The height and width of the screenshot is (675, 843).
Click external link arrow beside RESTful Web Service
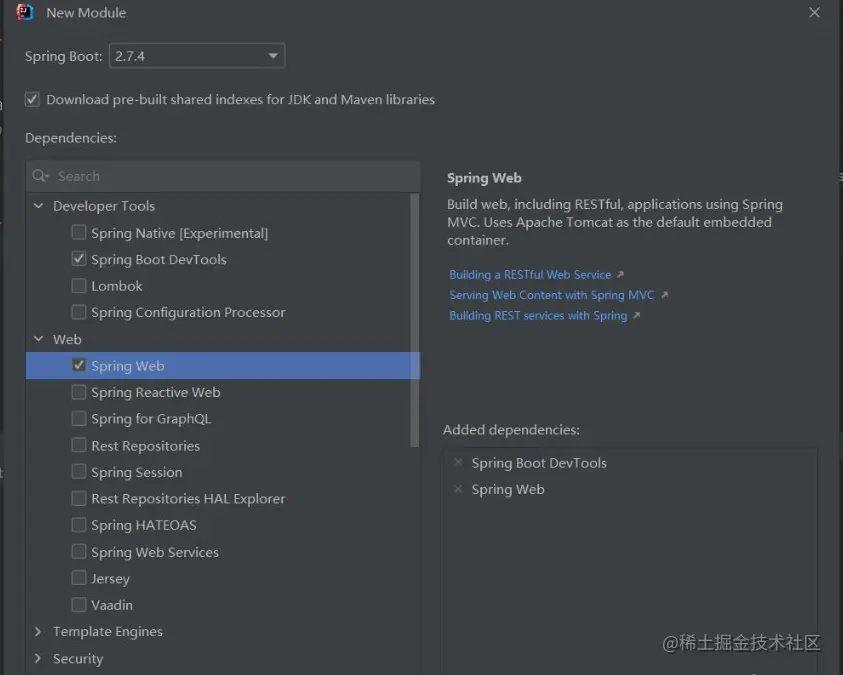pos(620,275)
